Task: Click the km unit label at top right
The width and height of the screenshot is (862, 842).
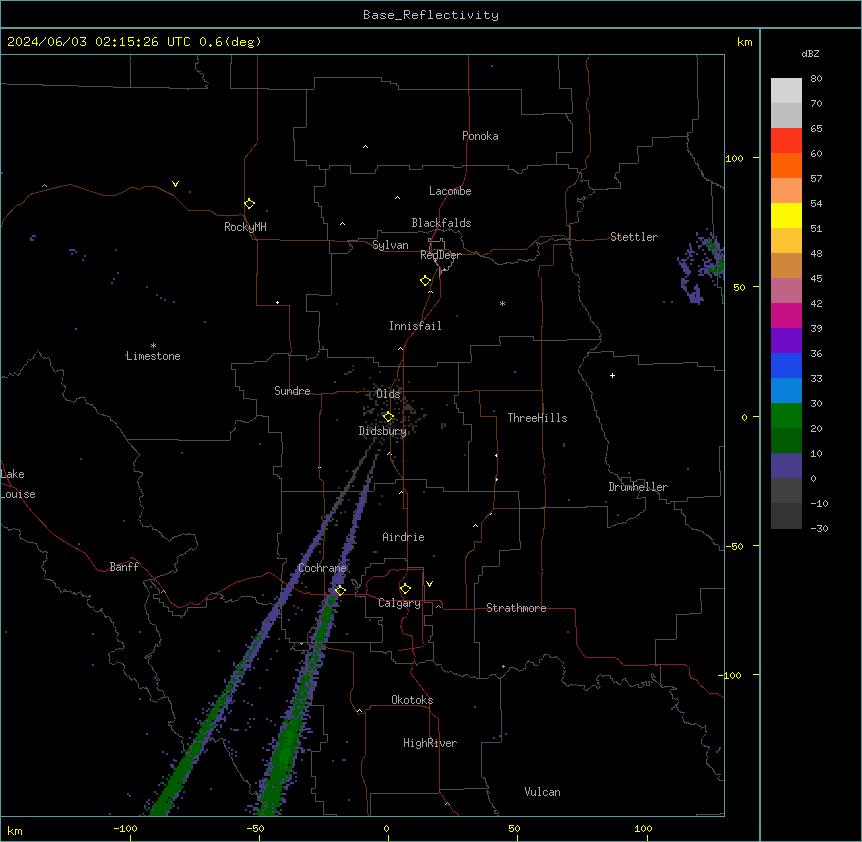Action: (x=745, y=42)
